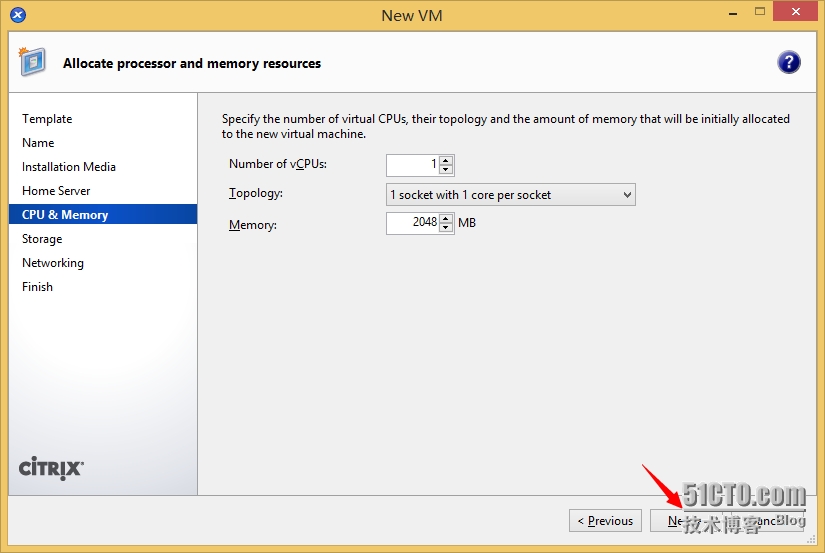Increase the number of vCPUs

446,160
